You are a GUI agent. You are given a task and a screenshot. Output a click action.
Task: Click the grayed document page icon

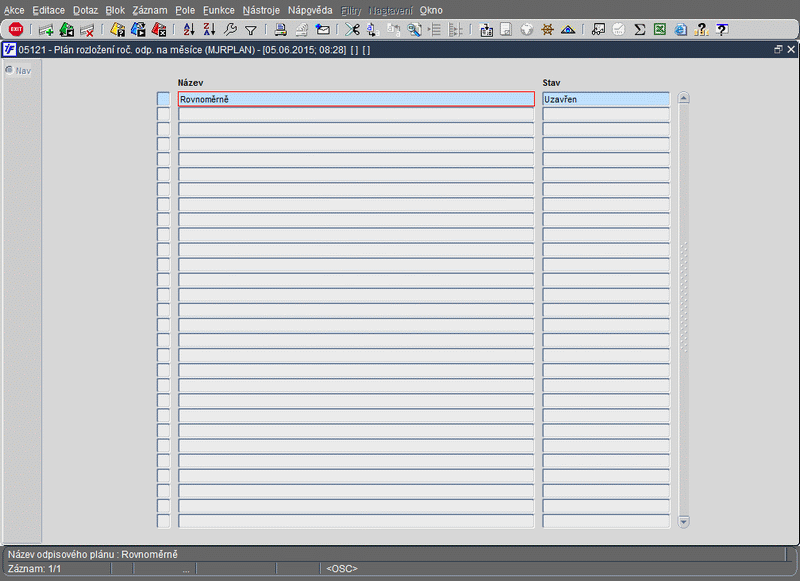pos(506,30)
